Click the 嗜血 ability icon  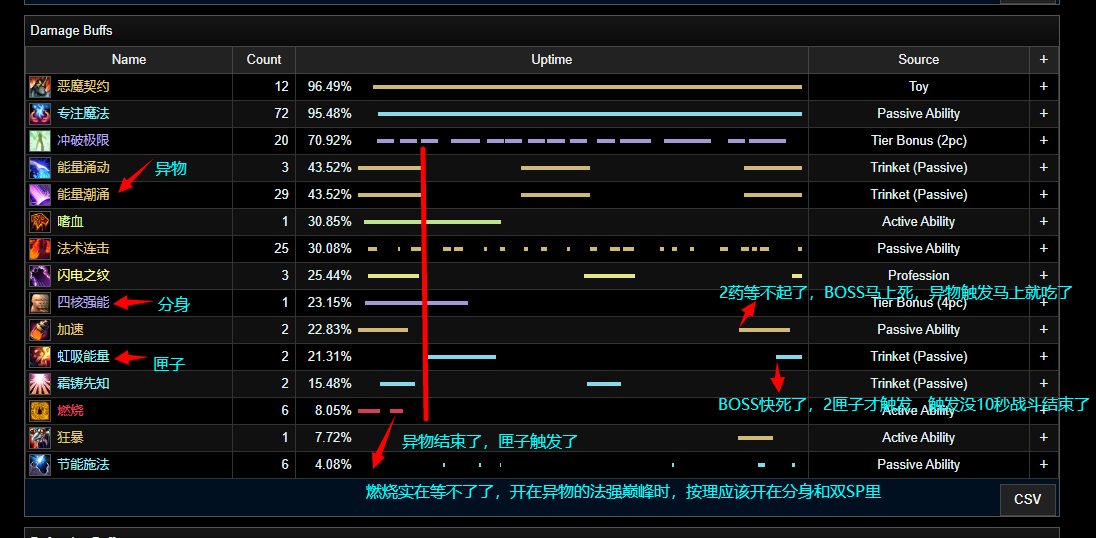click(39, 222)
